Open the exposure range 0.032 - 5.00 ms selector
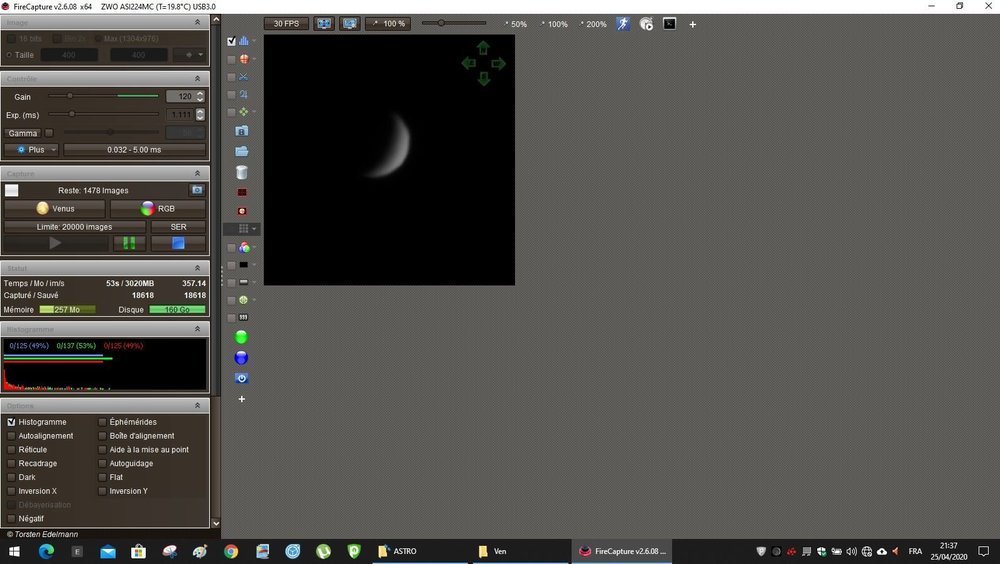This screenshot has height=564, width=1000. pyautogui.click(x=134, y=150)
